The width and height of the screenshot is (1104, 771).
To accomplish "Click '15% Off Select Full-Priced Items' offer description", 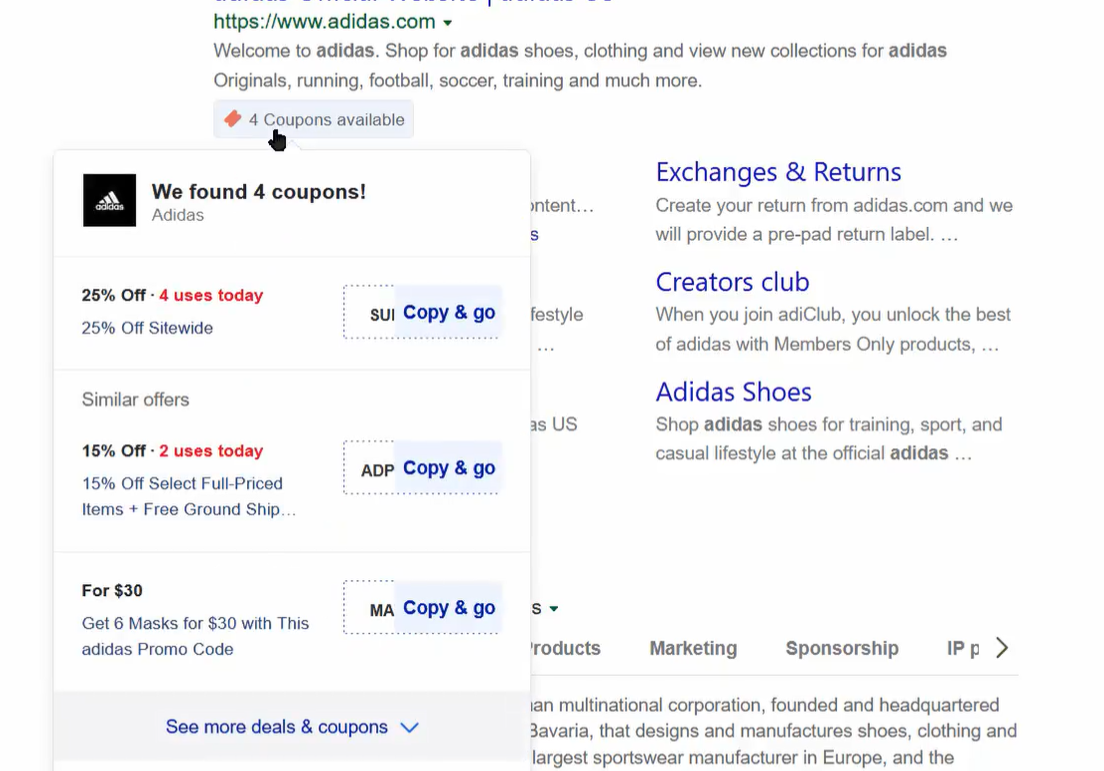I will pos(188,496).
